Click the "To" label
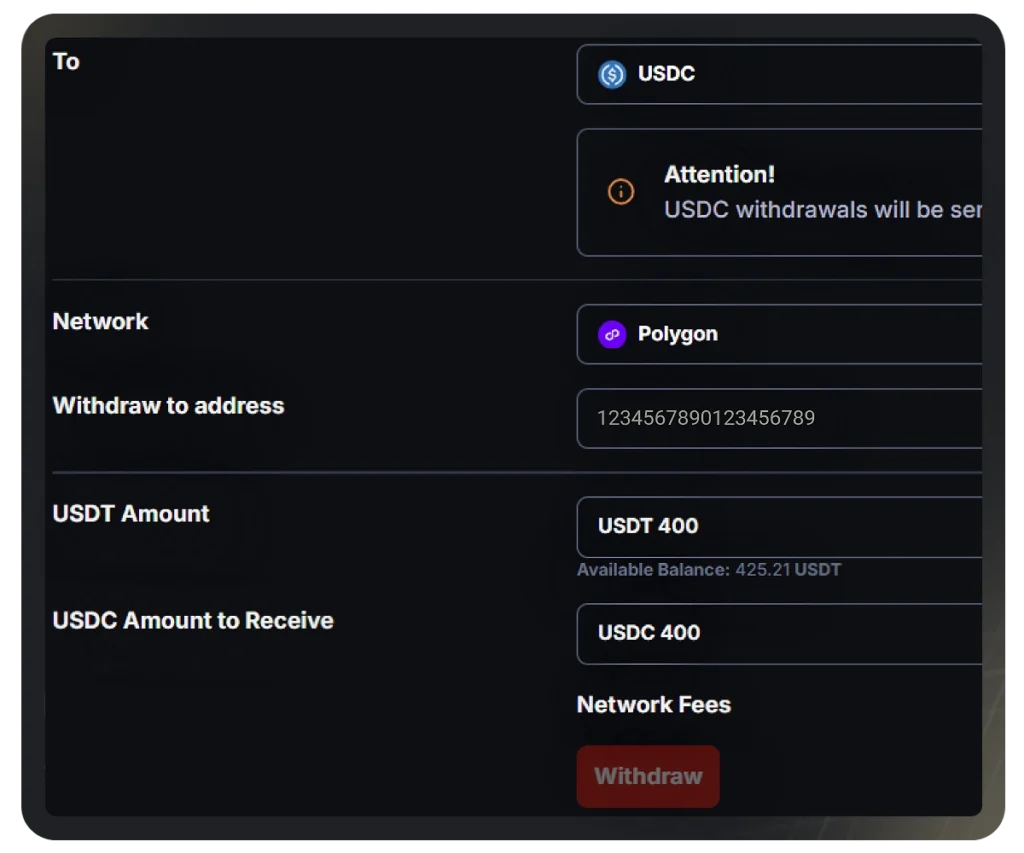The image size is (1024, 853). click(66, 61)
